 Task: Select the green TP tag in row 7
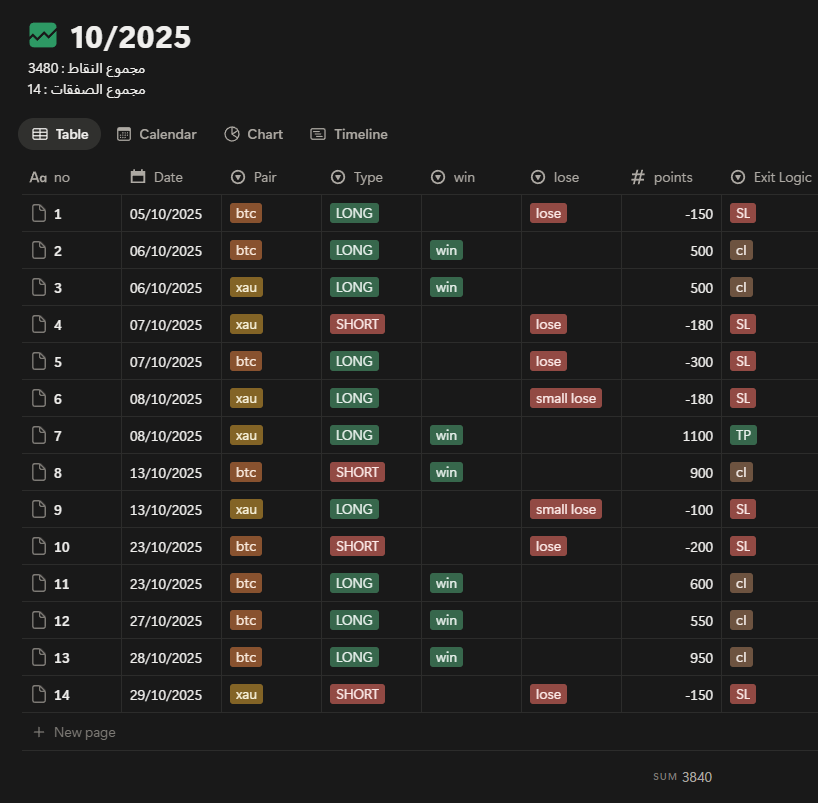[x=742, y=435]
